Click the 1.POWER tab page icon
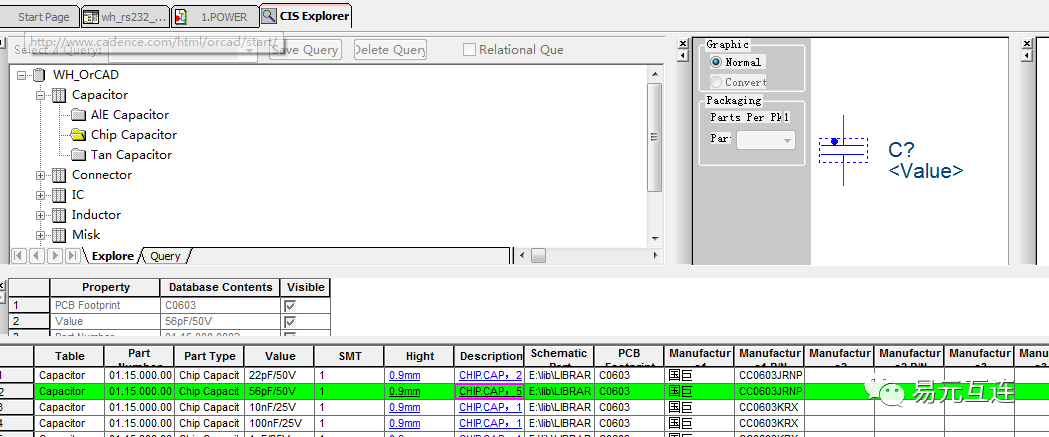Screen dimensions: 1049x437 click(179, 17)
